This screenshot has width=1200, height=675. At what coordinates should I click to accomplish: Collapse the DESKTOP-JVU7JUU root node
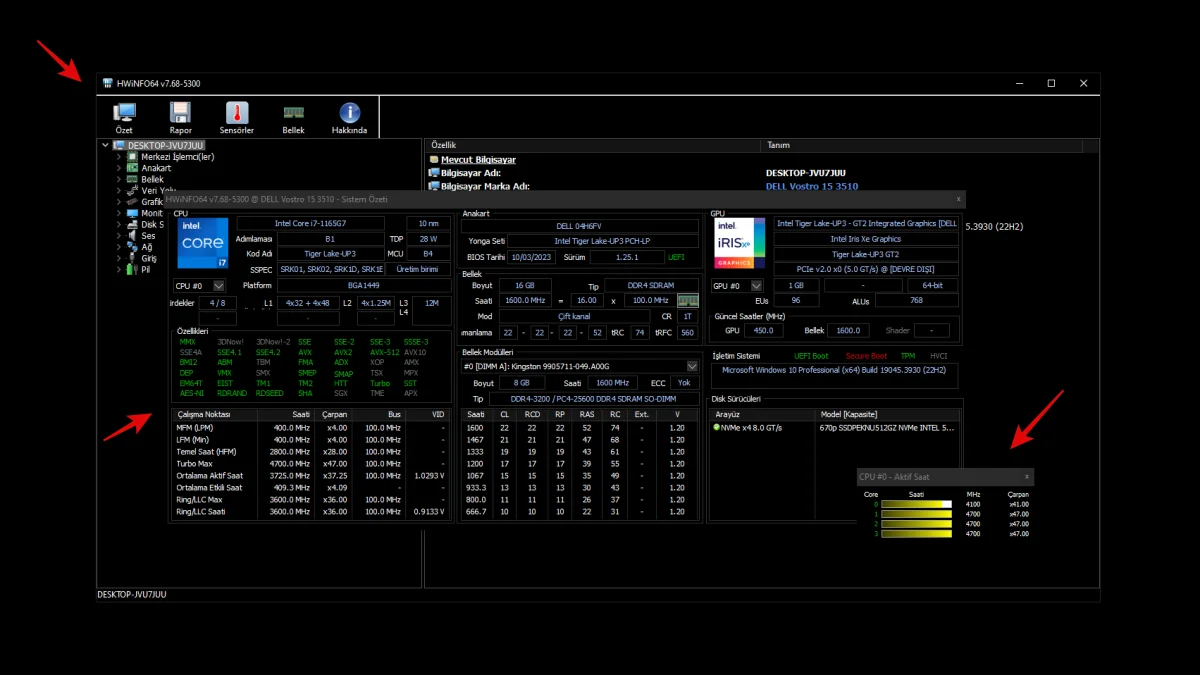tap(106, 145)
